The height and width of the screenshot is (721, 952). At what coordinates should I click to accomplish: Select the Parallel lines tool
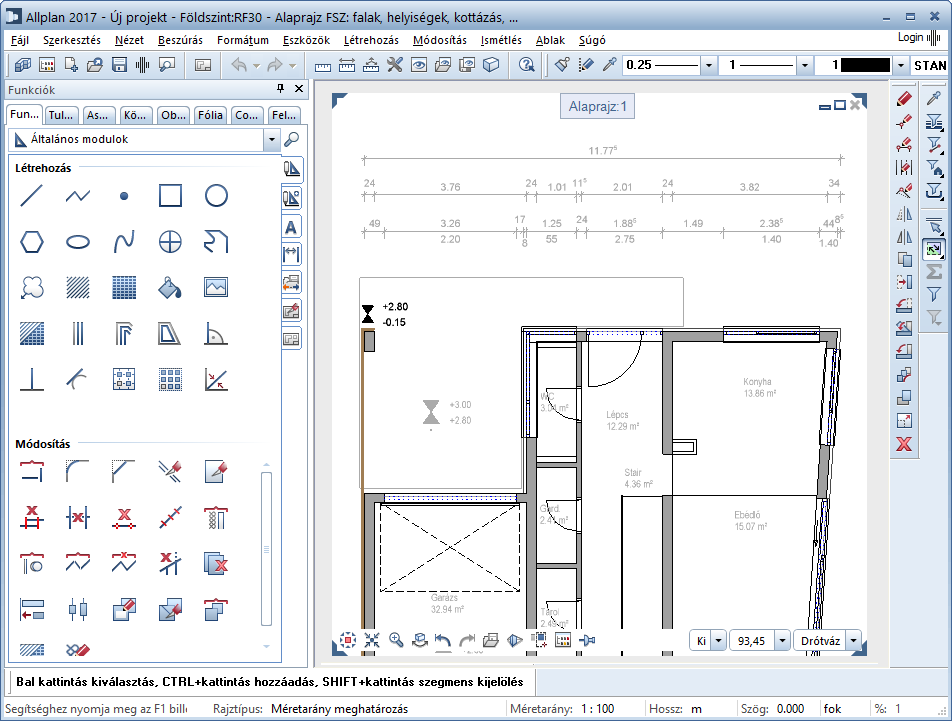(78, 334)
